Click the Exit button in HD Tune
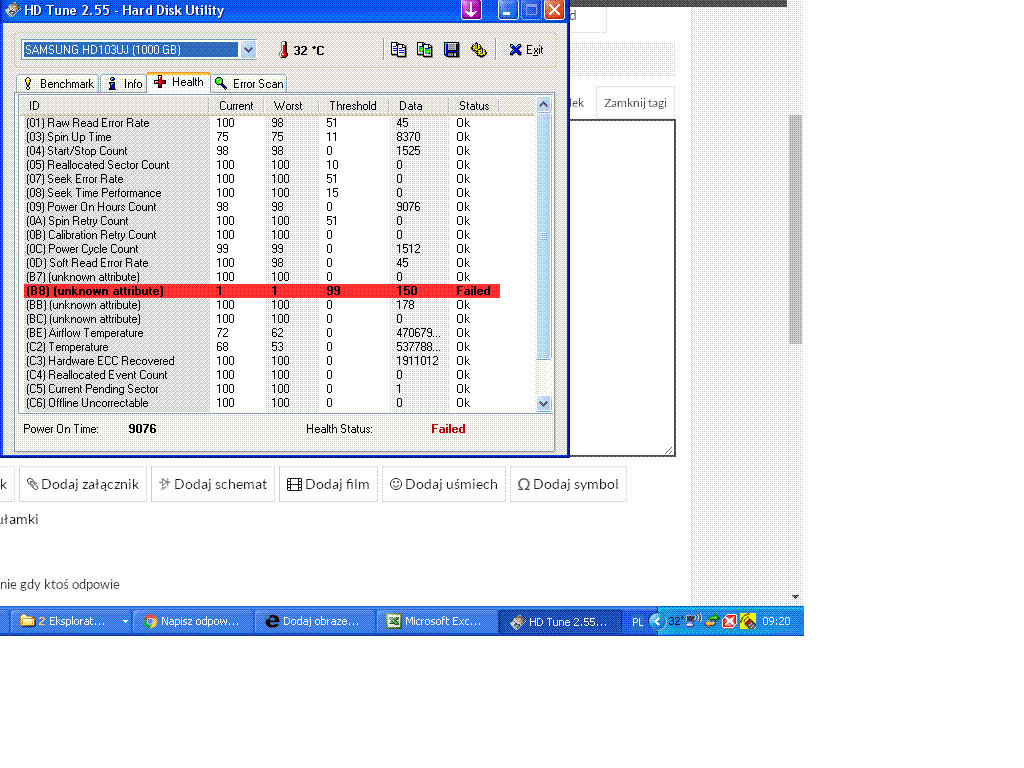The width and height of the screenshot is (1024, 768). (x=526, y=50)
